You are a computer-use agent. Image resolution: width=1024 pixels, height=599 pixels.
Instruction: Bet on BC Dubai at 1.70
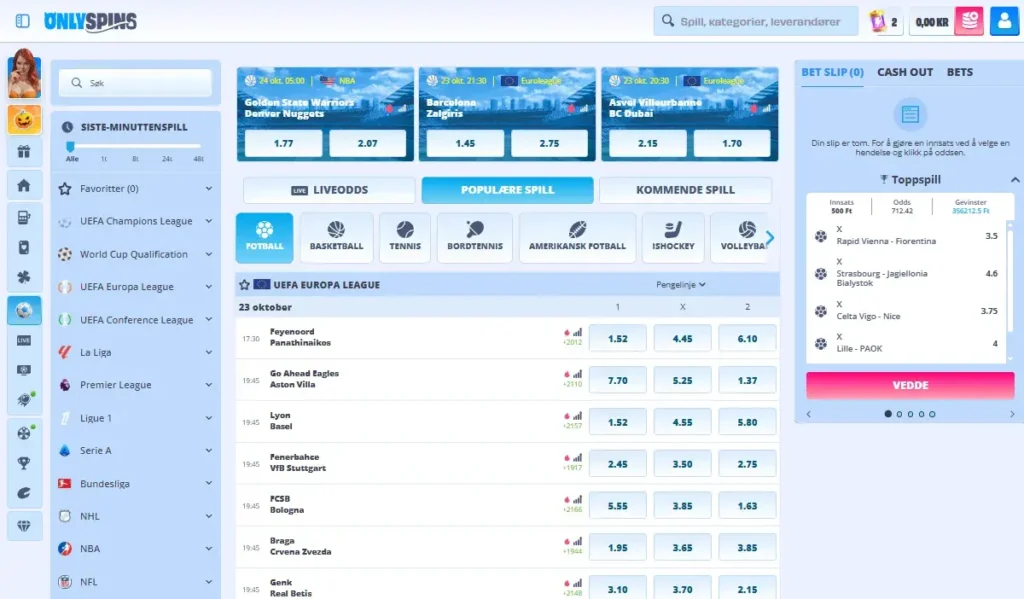[x=731, y=143]
